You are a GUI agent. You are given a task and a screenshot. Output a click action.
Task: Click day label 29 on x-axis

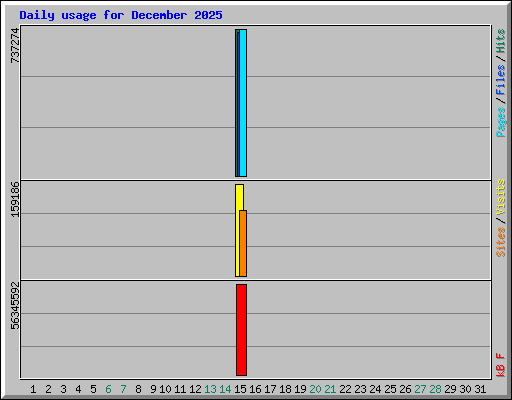click(450, 389)
